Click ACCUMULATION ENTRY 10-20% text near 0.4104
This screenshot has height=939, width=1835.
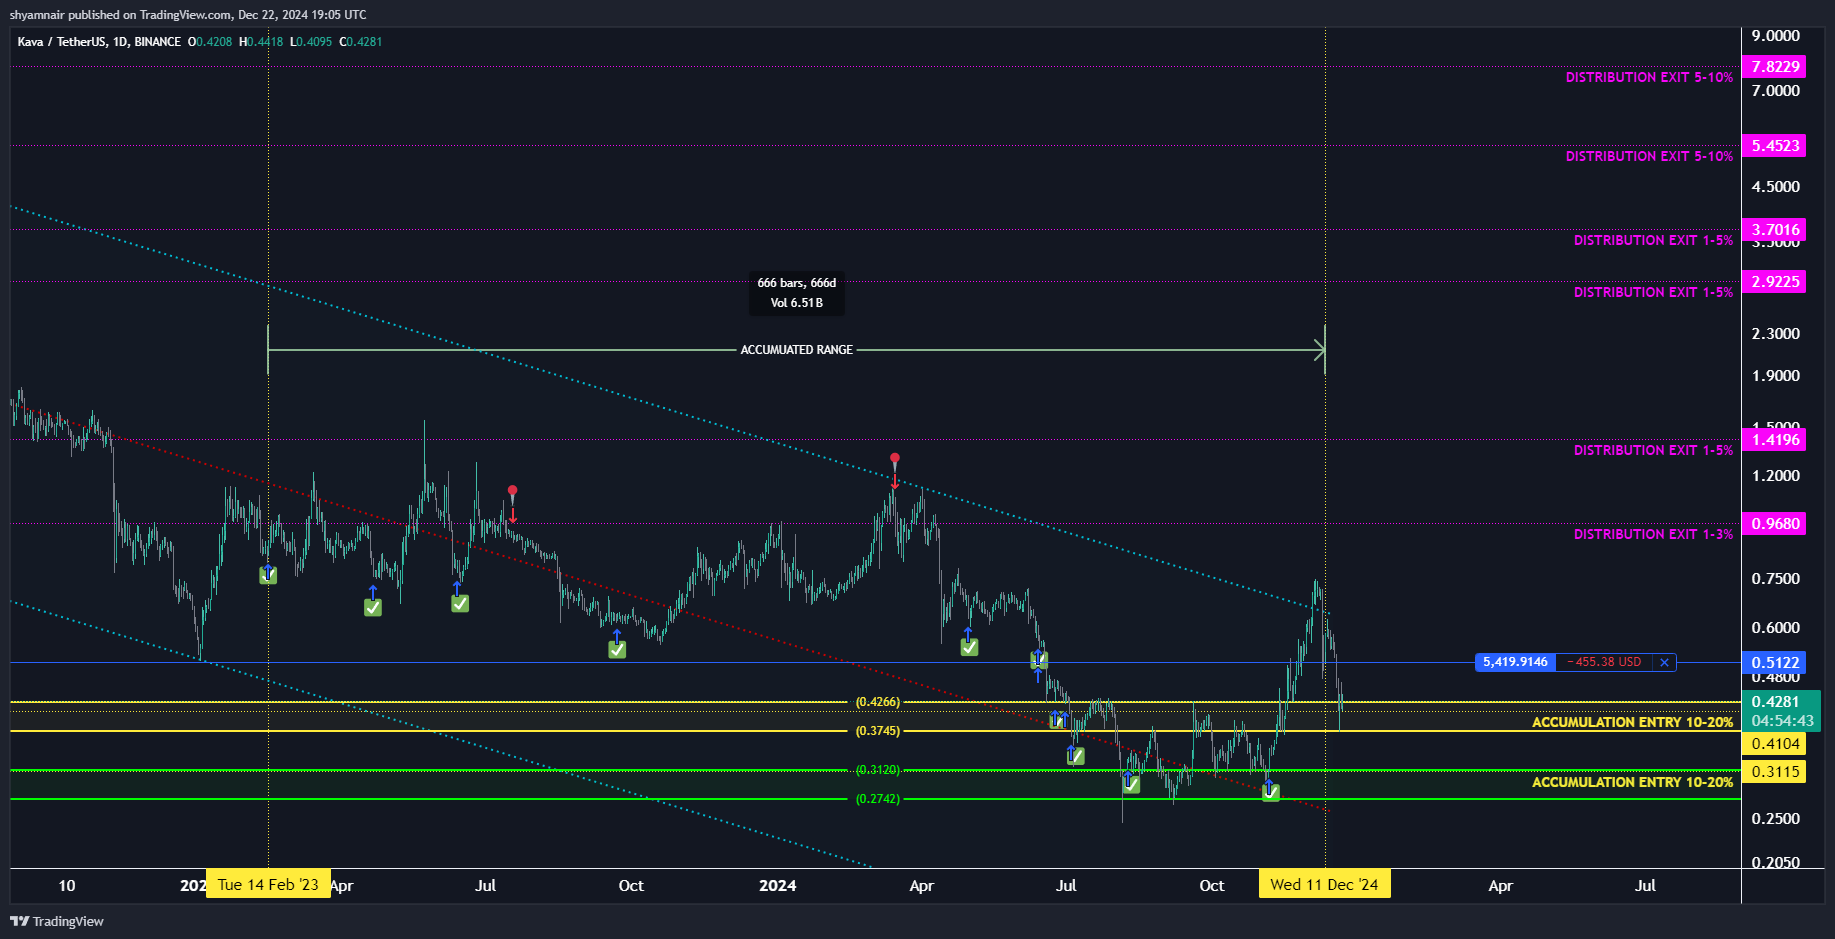pyautogui.click(x=1632, y=722)
